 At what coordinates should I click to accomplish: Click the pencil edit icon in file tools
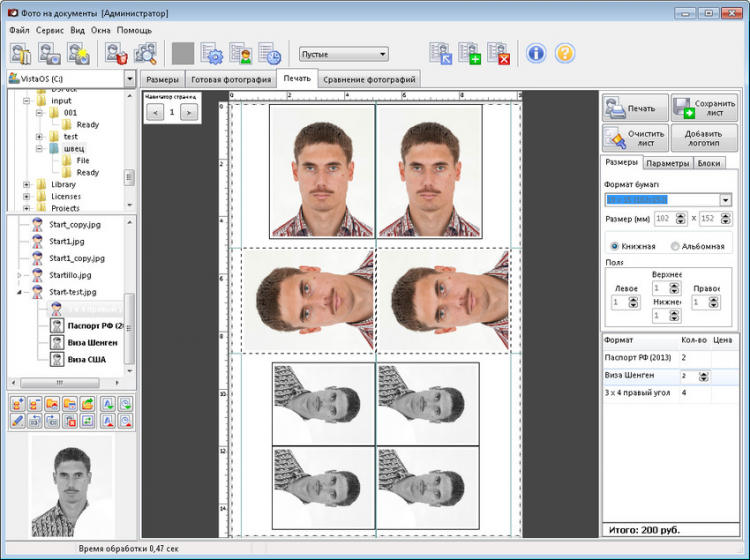(17, 421)
